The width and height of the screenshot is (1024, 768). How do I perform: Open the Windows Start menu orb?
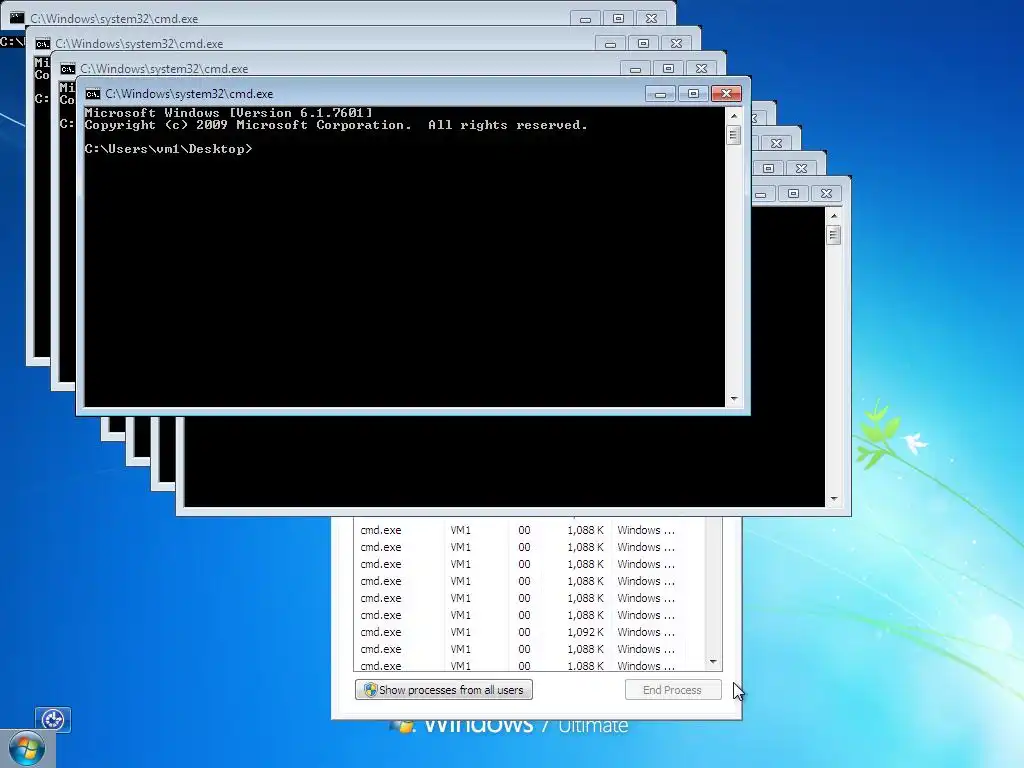27,748
